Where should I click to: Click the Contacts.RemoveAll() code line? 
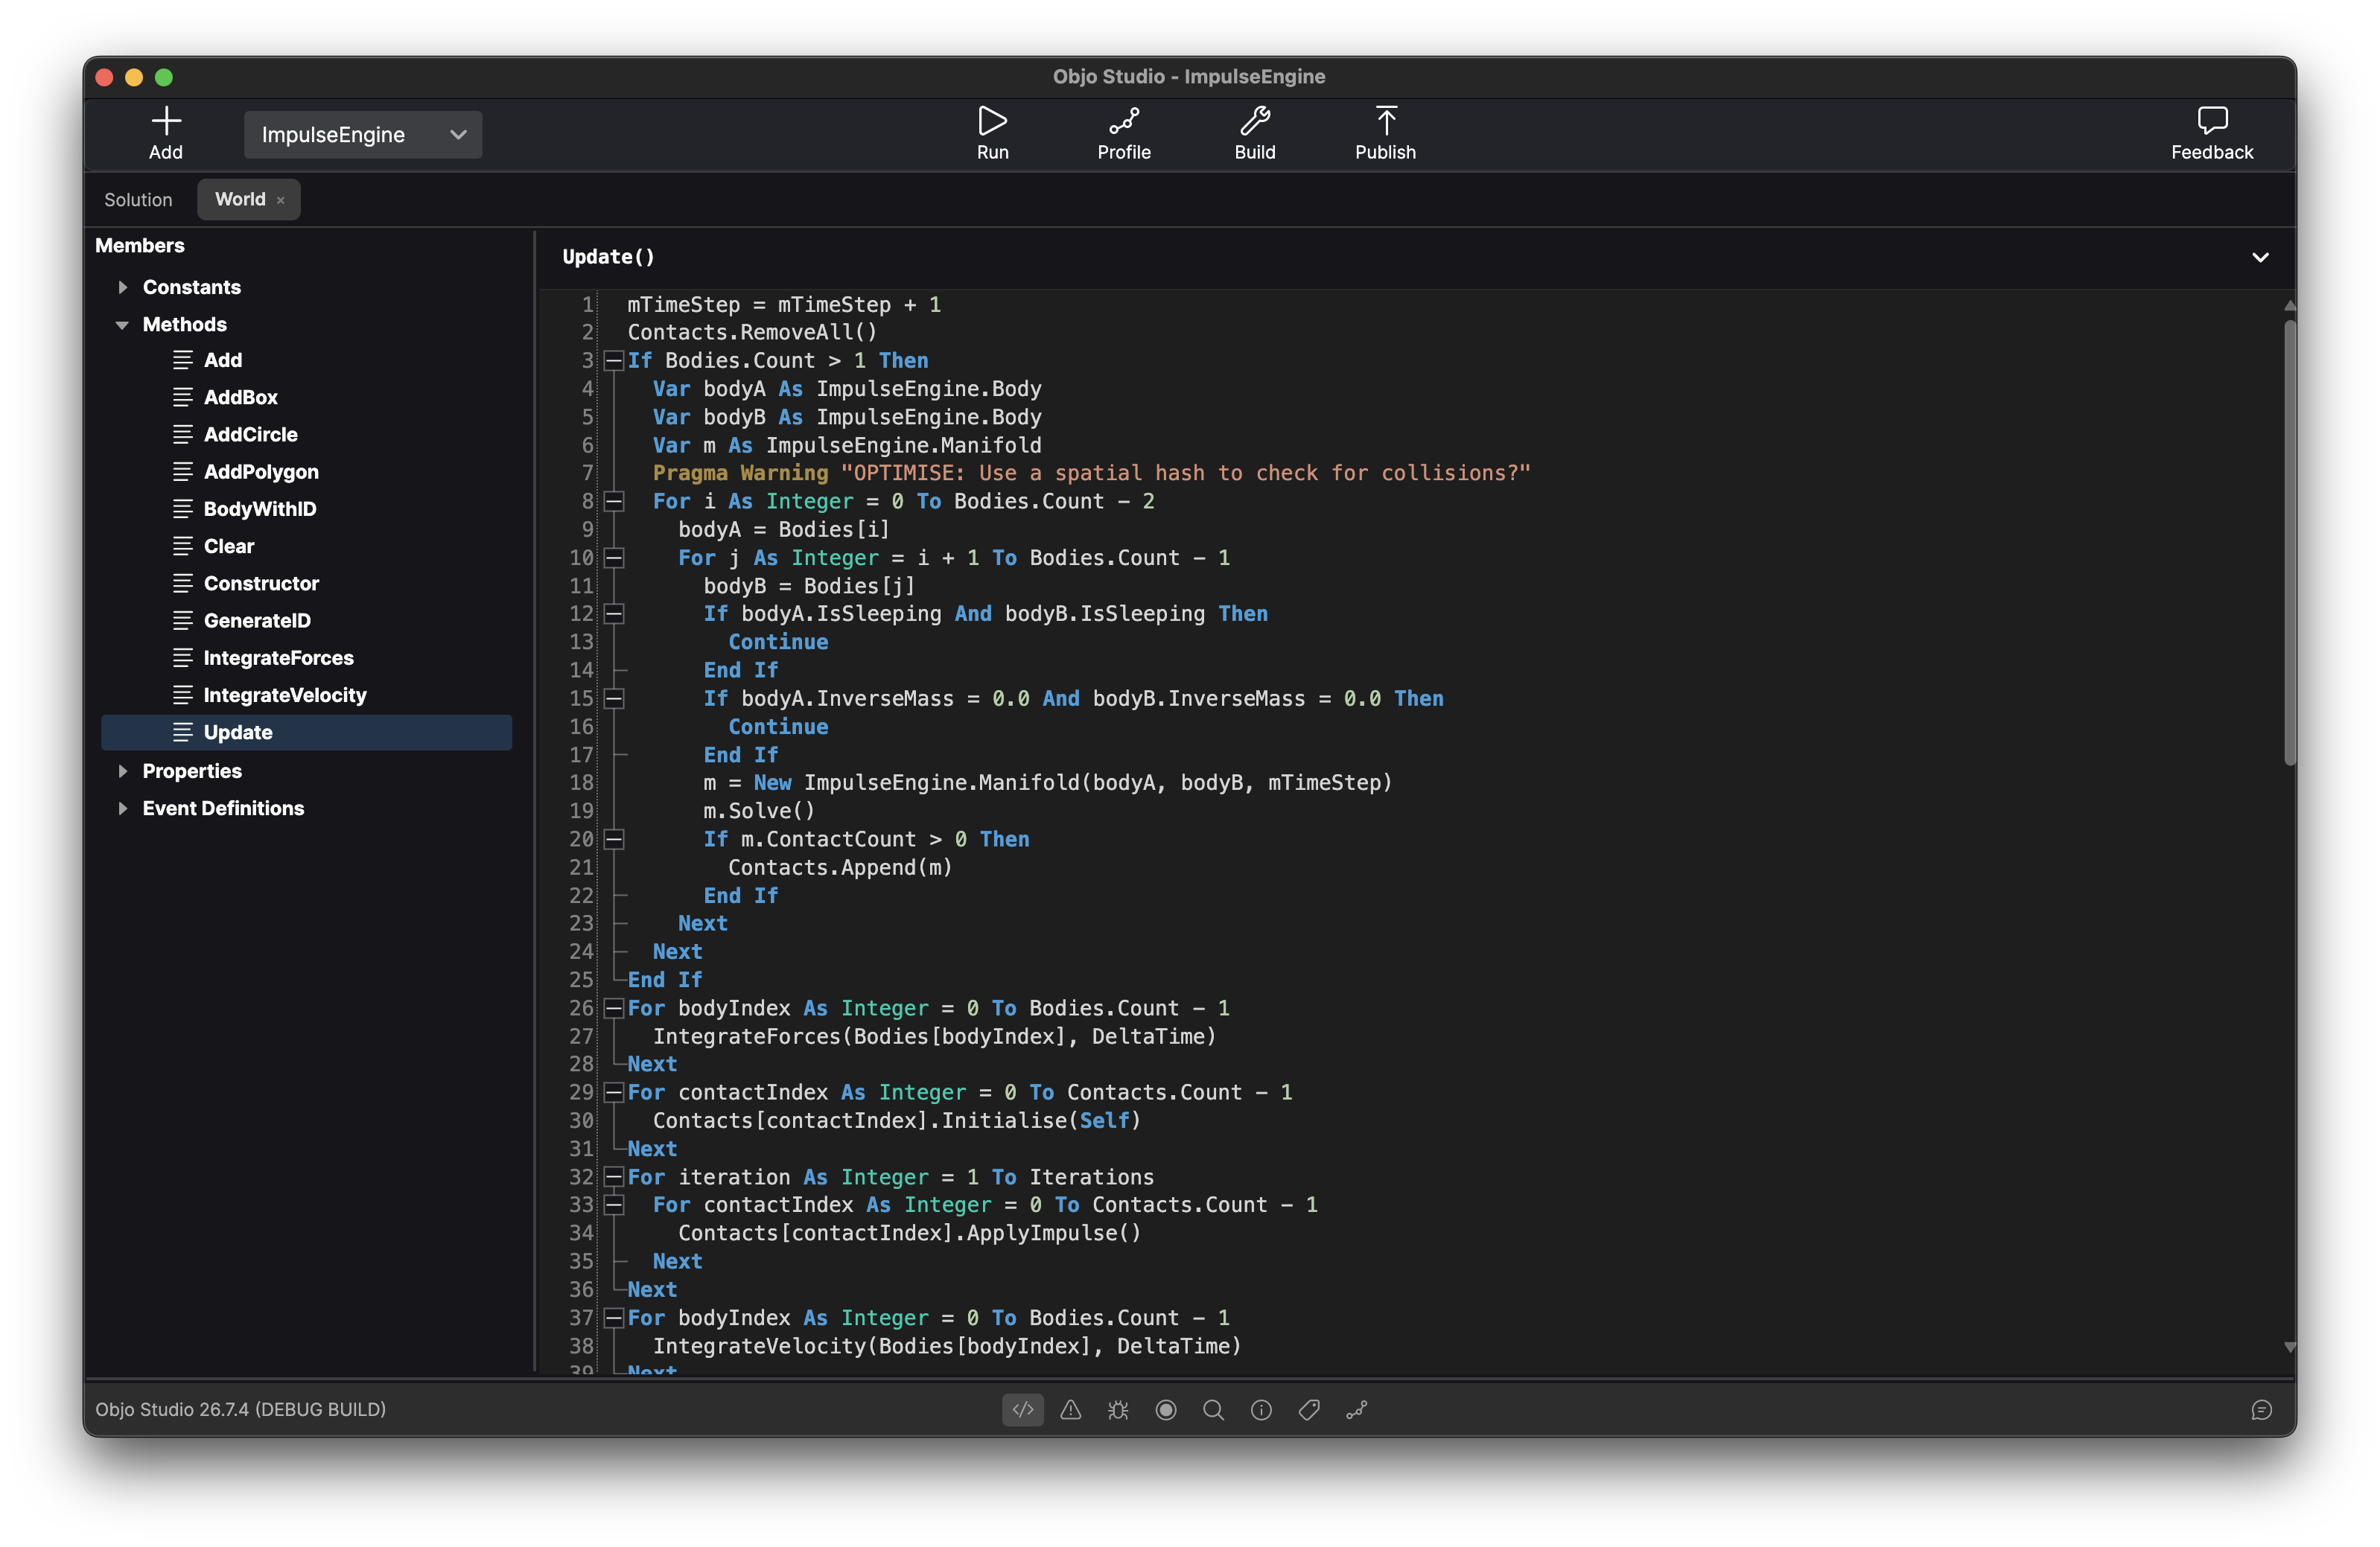coord(752,332)
